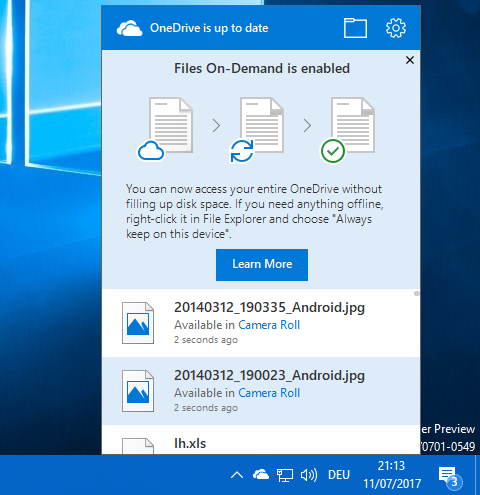Click image file icon for 20140312_190335_Android.jpg

click(x=138, y=323)
